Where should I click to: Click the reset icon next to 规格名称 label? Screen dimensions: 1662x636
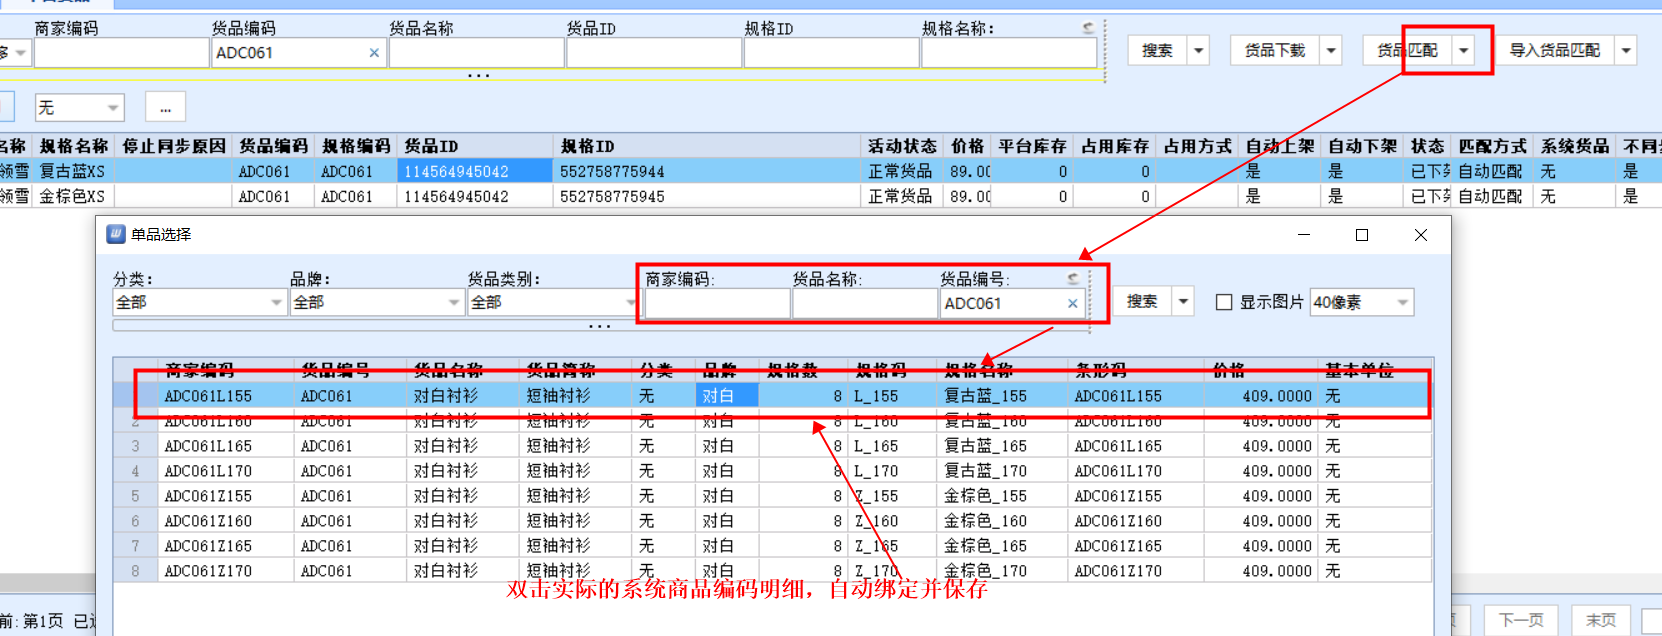tap(1088, 28)
